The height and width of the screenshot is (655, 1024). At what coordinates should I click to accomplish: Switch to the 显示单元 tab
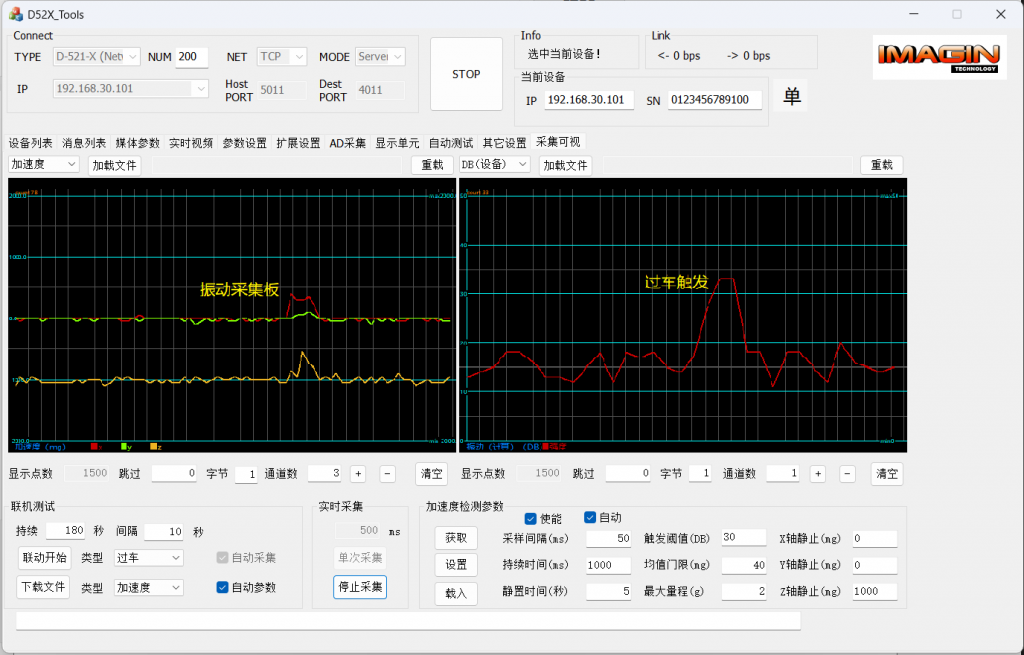tap(397, 143)
